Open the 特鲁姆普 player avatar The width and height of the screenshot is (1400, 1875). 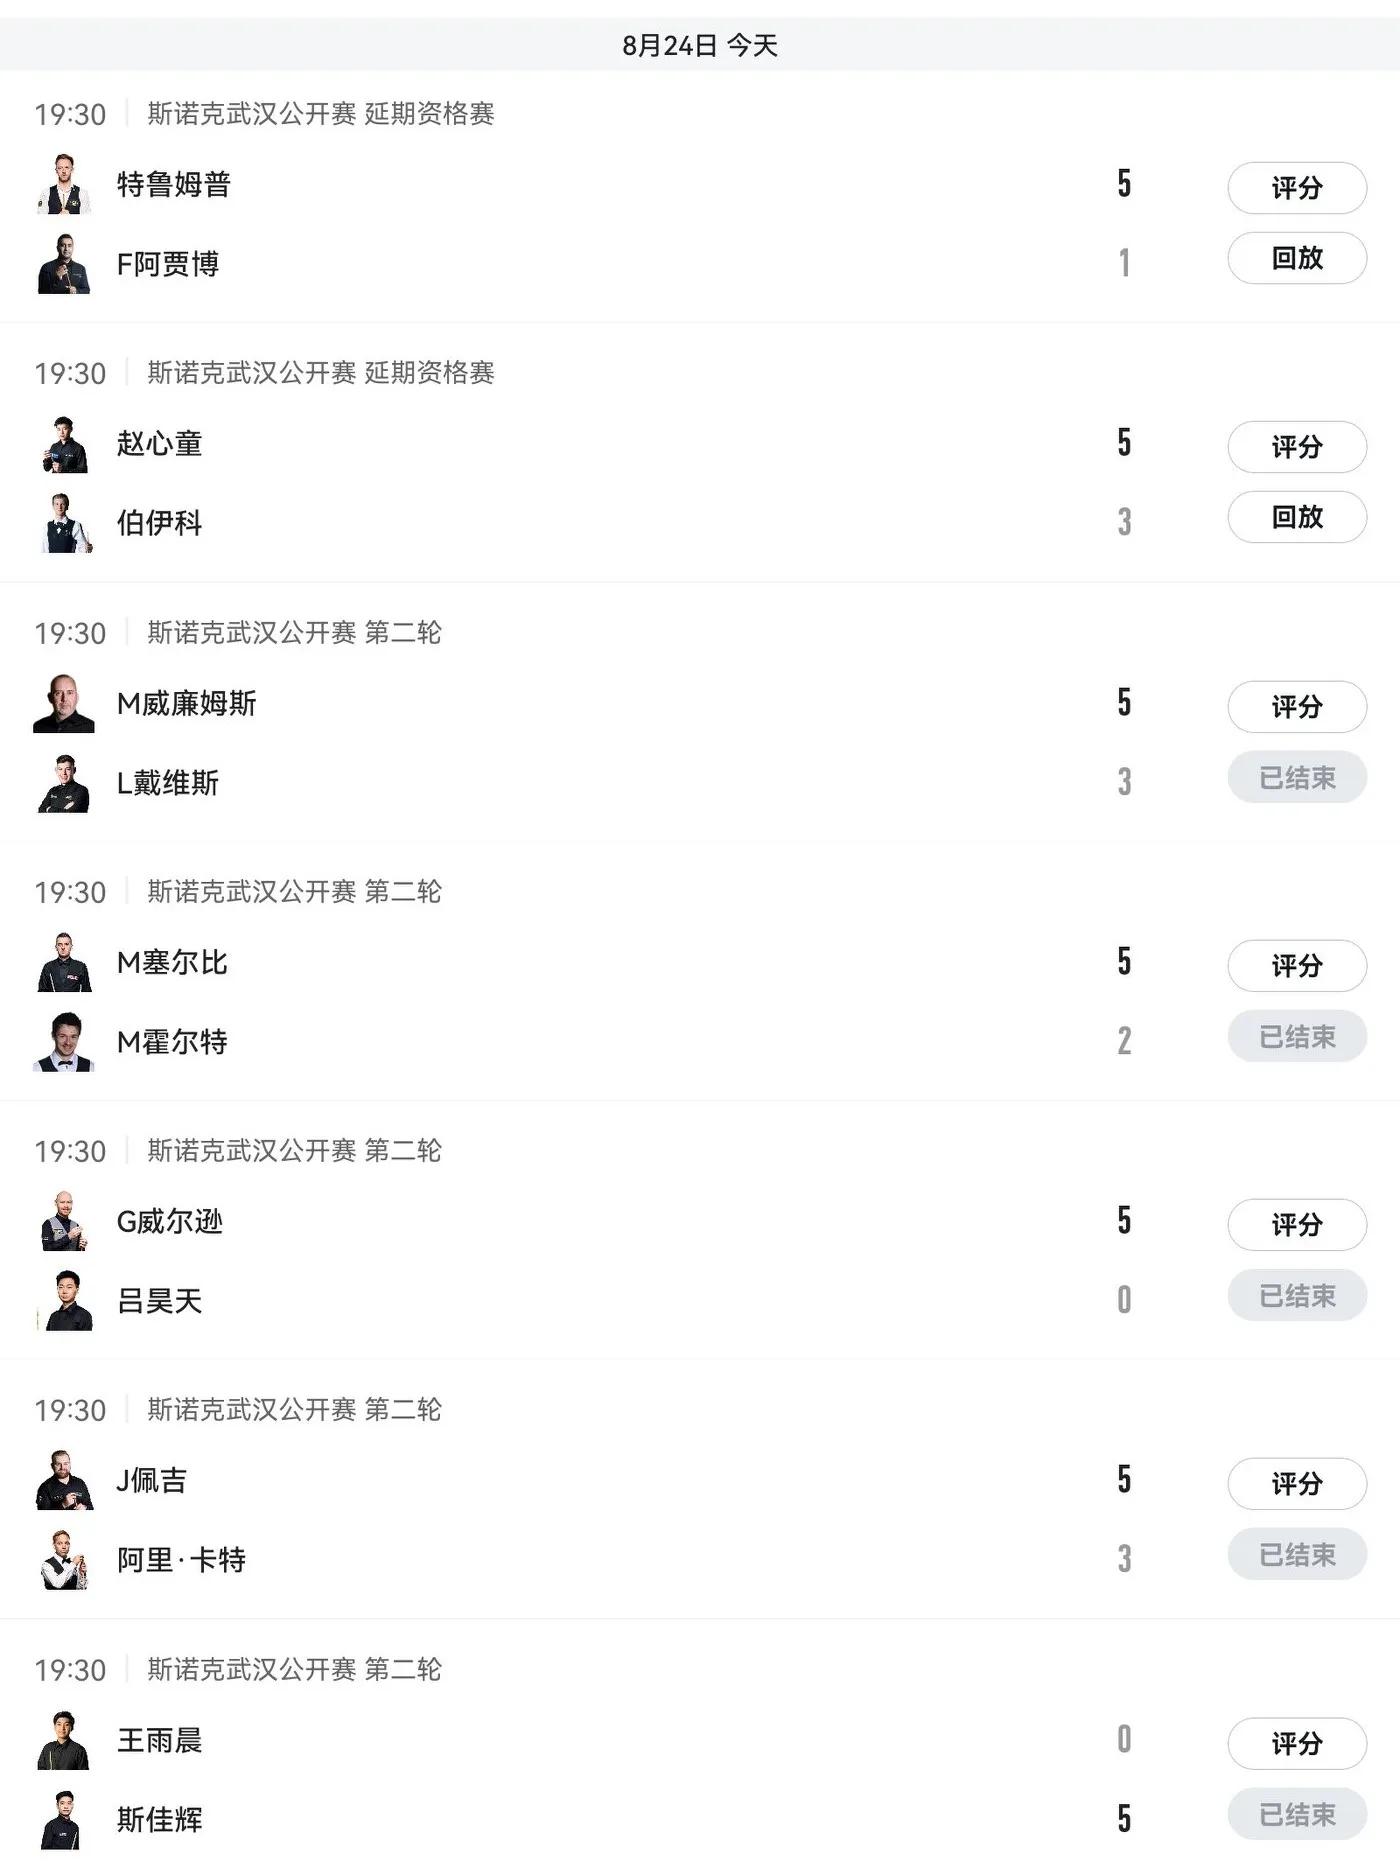click(x=65, y=184)
